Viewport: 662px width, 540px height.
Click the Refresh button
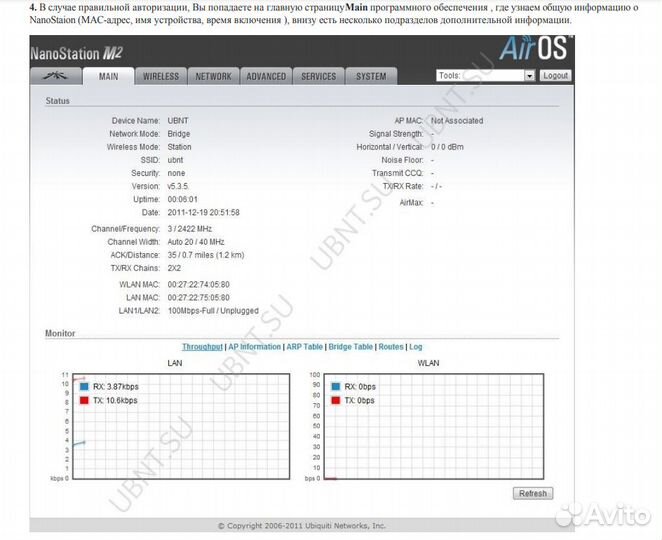pos(533,493)
